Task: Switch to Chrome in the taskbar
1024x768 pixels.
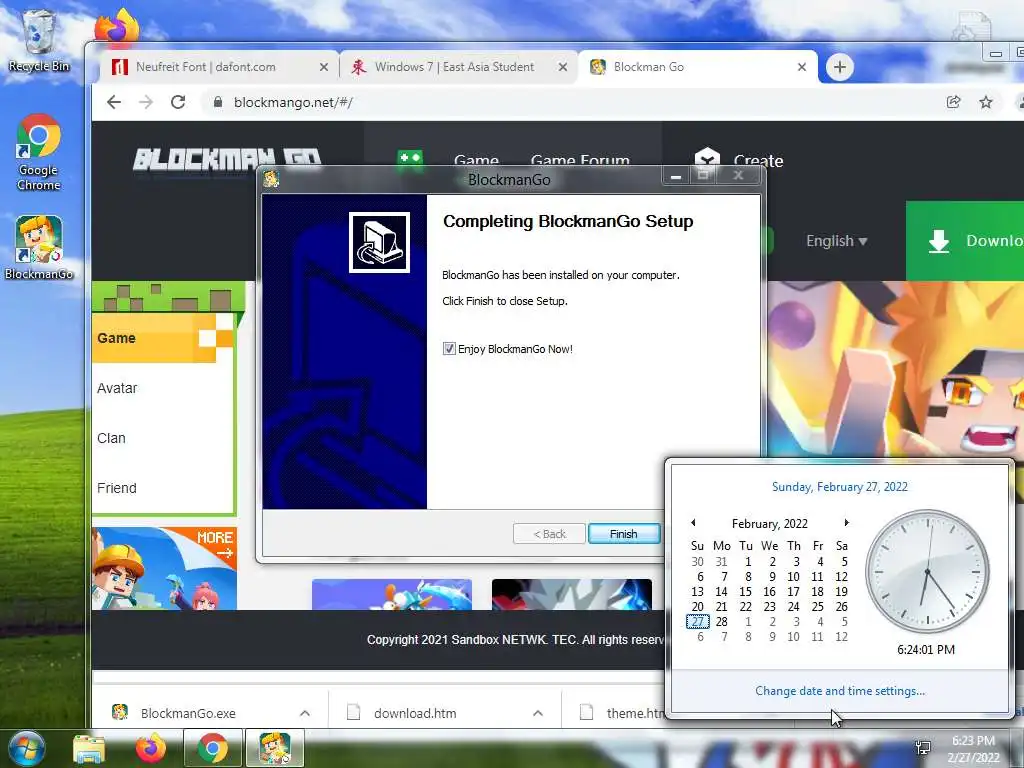Action: (x=212, y=748)
